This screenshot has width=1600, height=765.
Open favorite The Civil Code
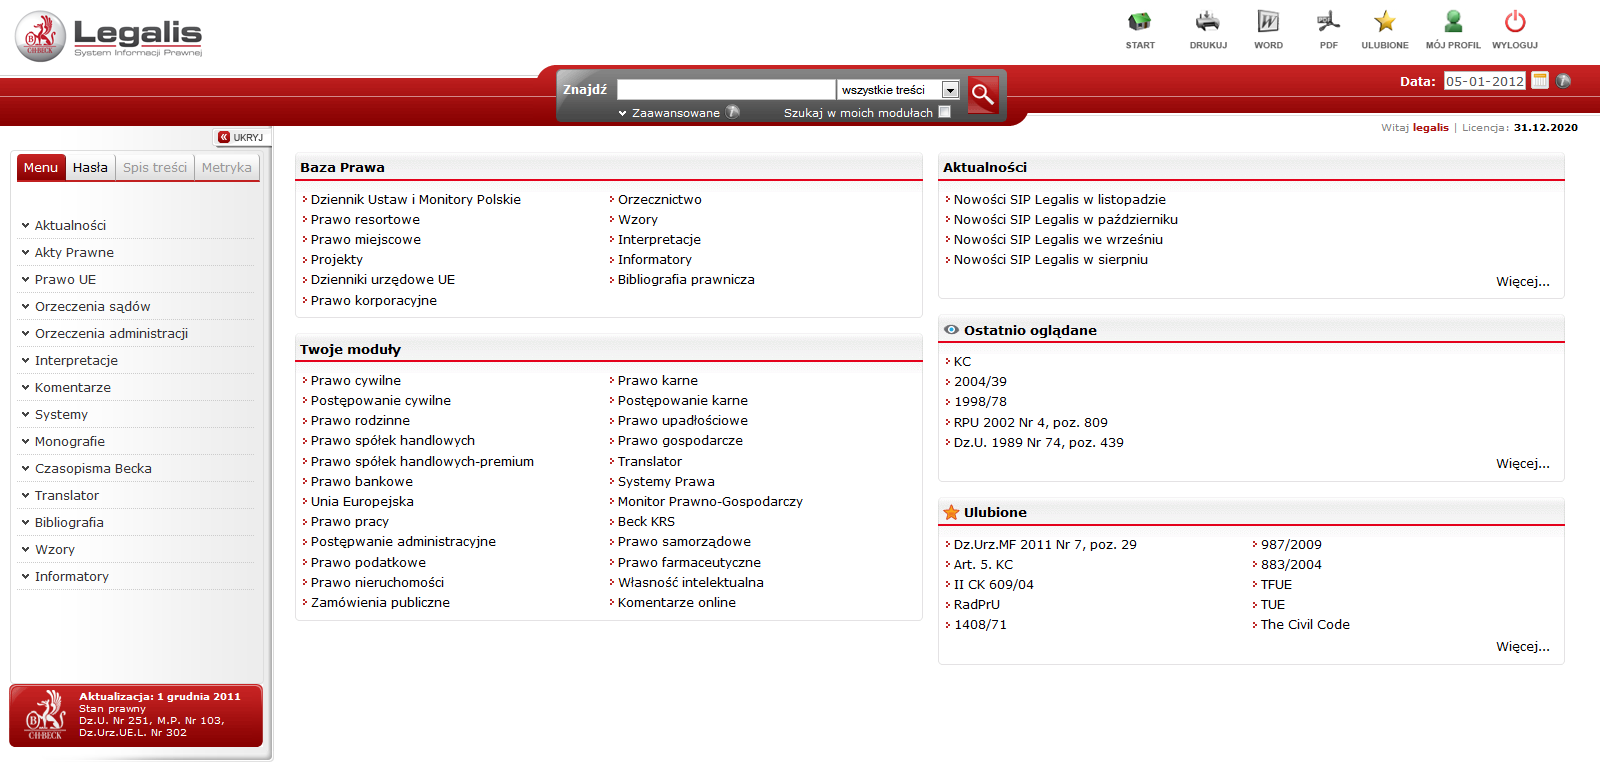1305,625
